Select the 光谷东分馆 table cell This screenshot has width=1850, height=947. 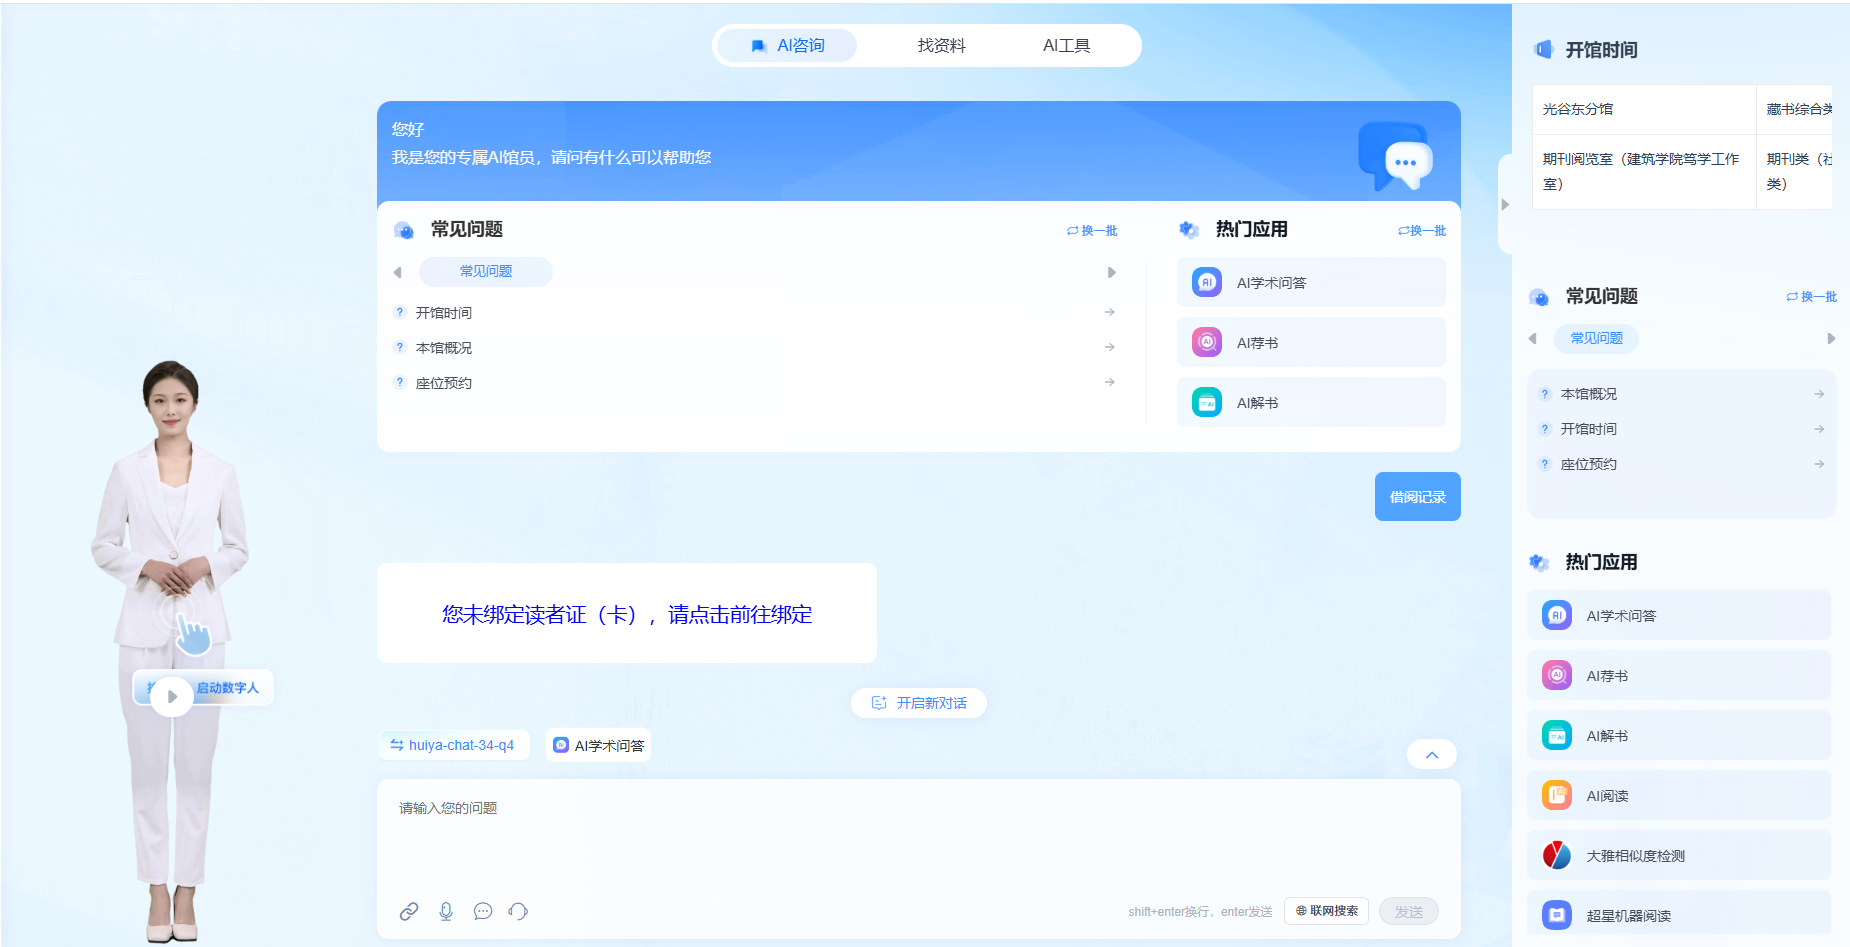click(1644, 110)
